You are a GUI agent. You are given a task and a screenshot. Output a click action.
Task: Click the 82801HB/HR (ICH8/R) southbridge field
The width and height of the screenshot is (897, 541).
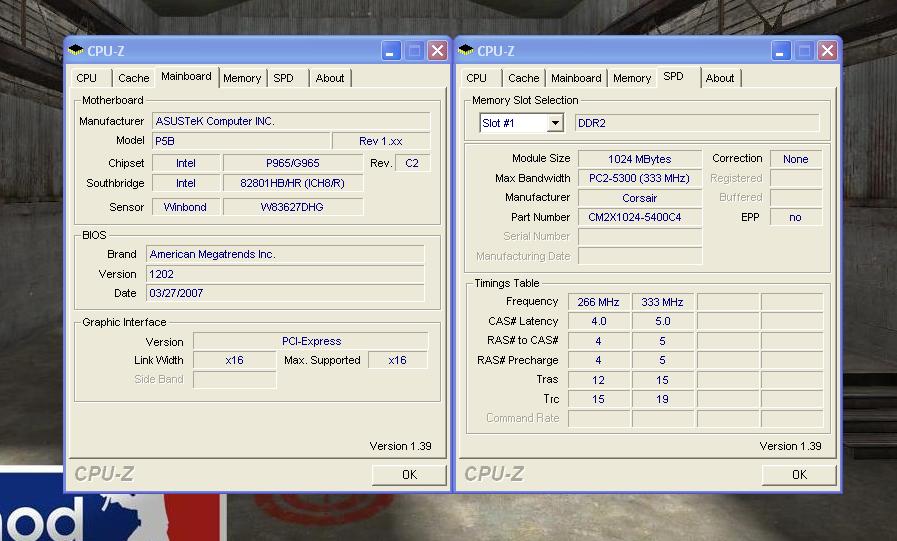pyautogui.click(x=293, y=183)
